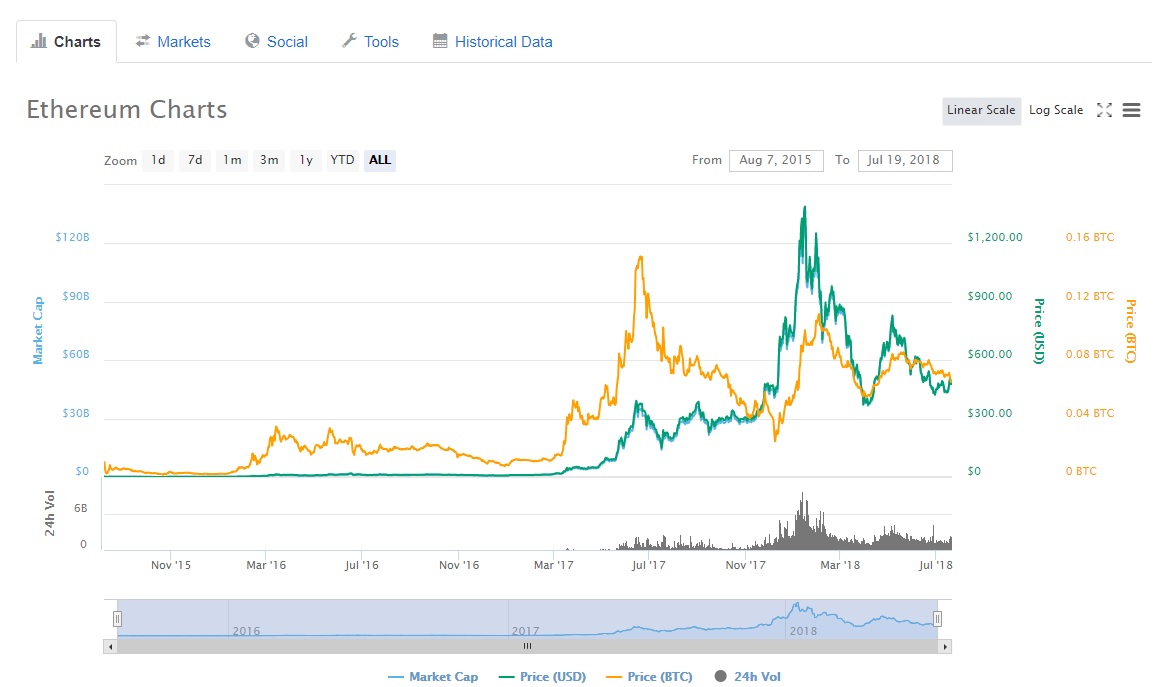Click the 0.16 BTC axis label
1169x687 pixels.
pyautogui.click(x=1089, y=237)
